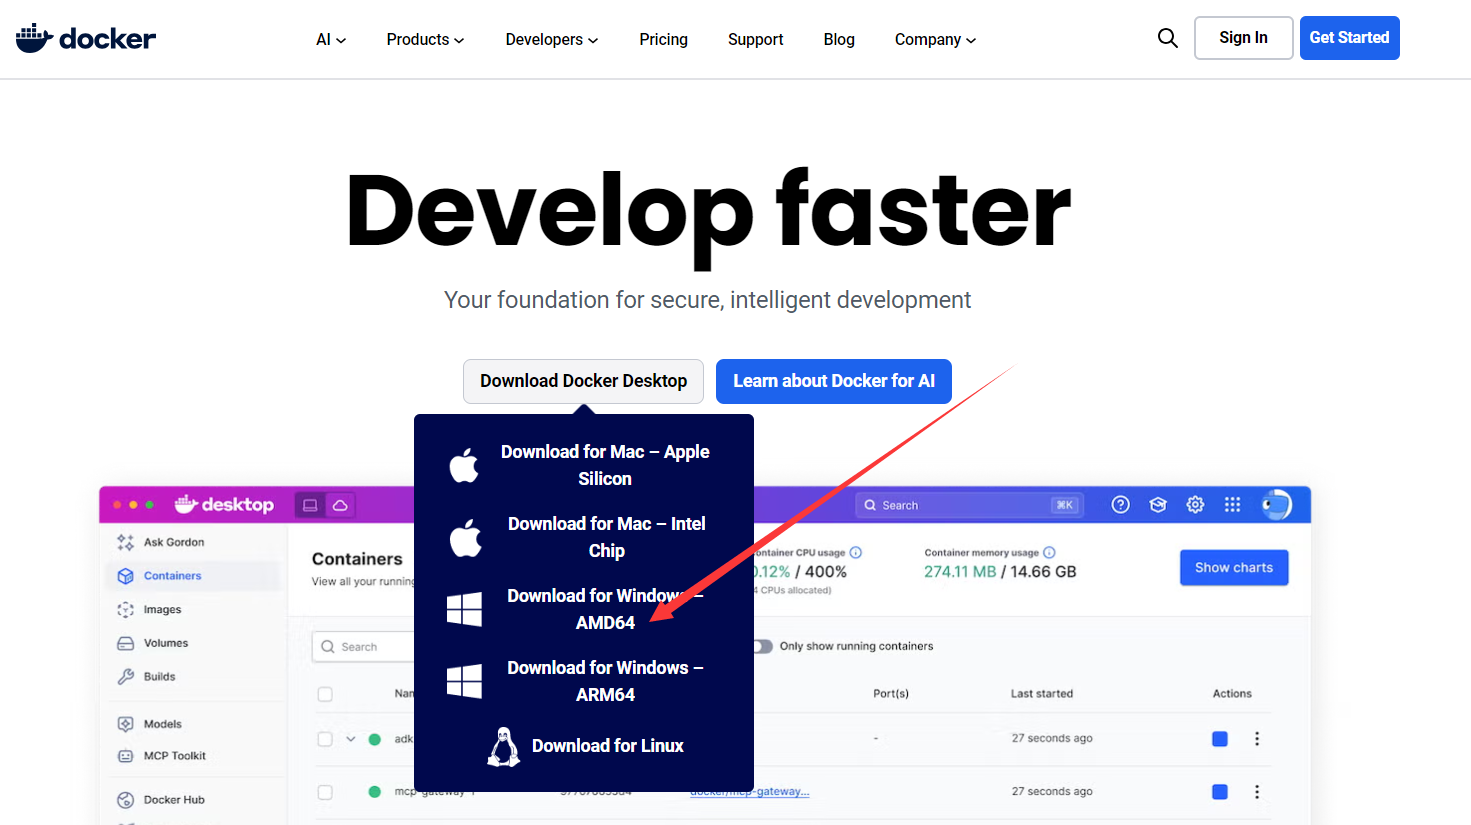
Task: Open kebab menu for the first container row
Action: coord(1257,739)
